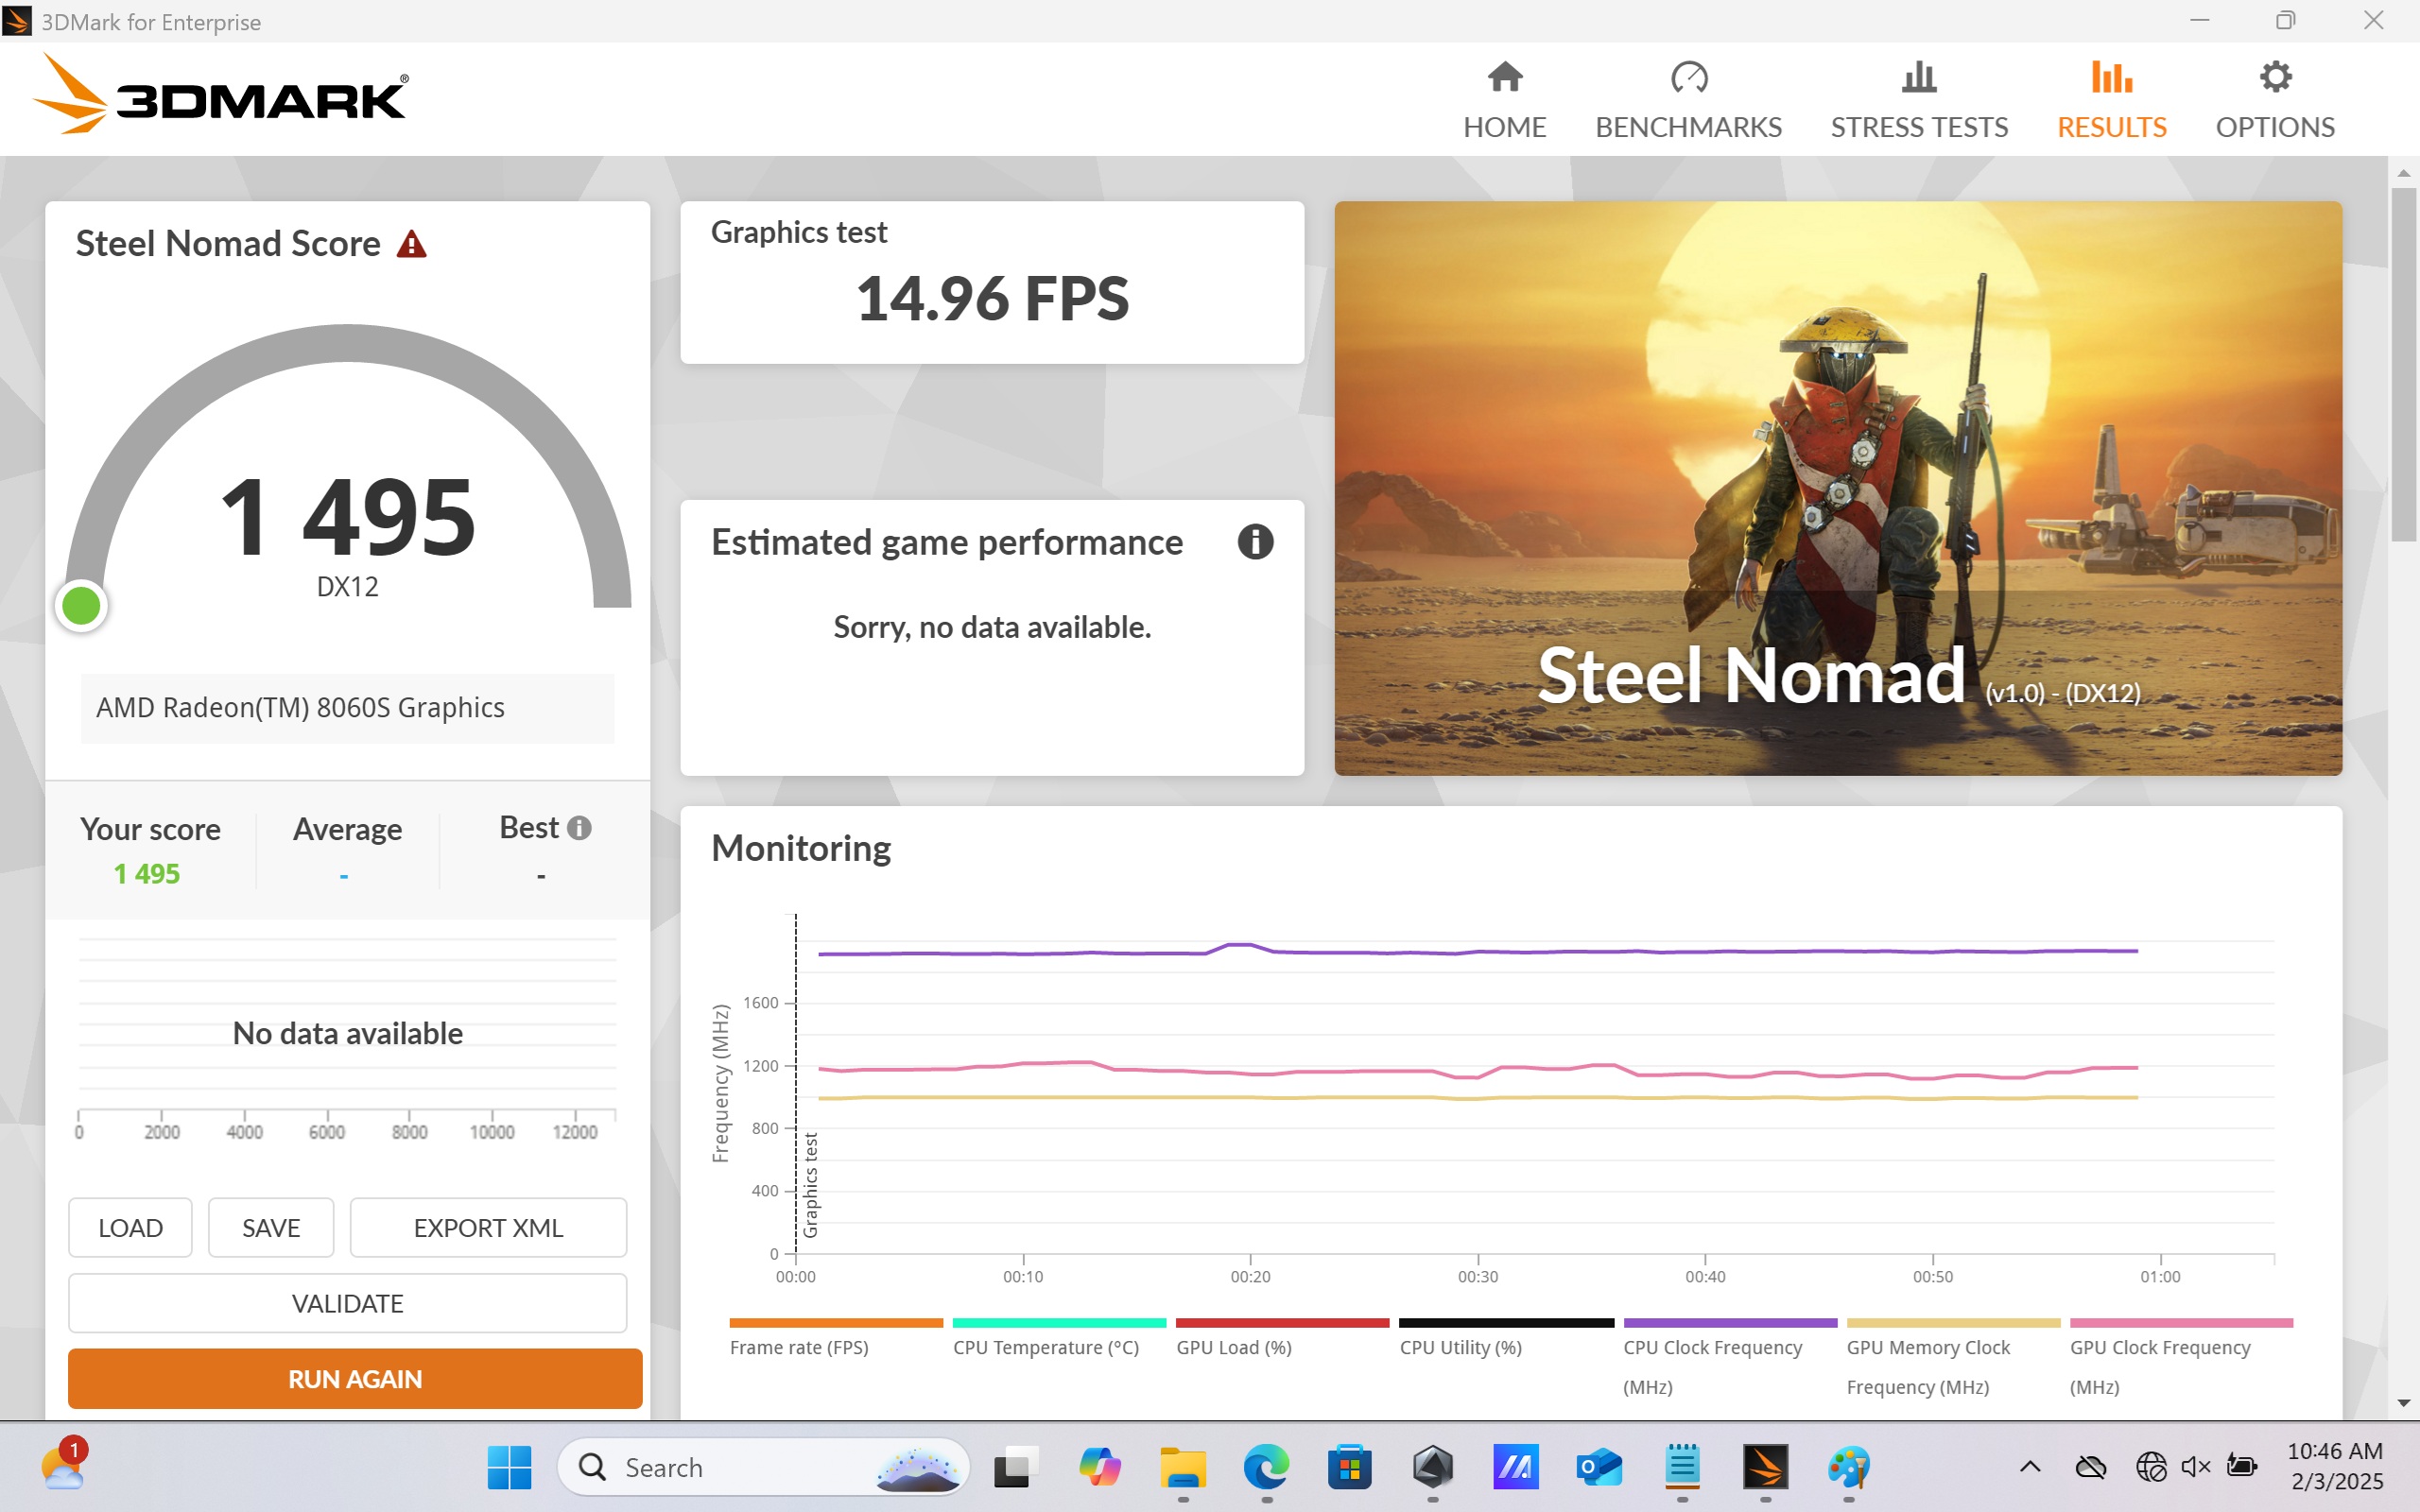Click the CPU Clock Frequency purple legend swatch
The image size is (2420, 1512).
1730,1323
